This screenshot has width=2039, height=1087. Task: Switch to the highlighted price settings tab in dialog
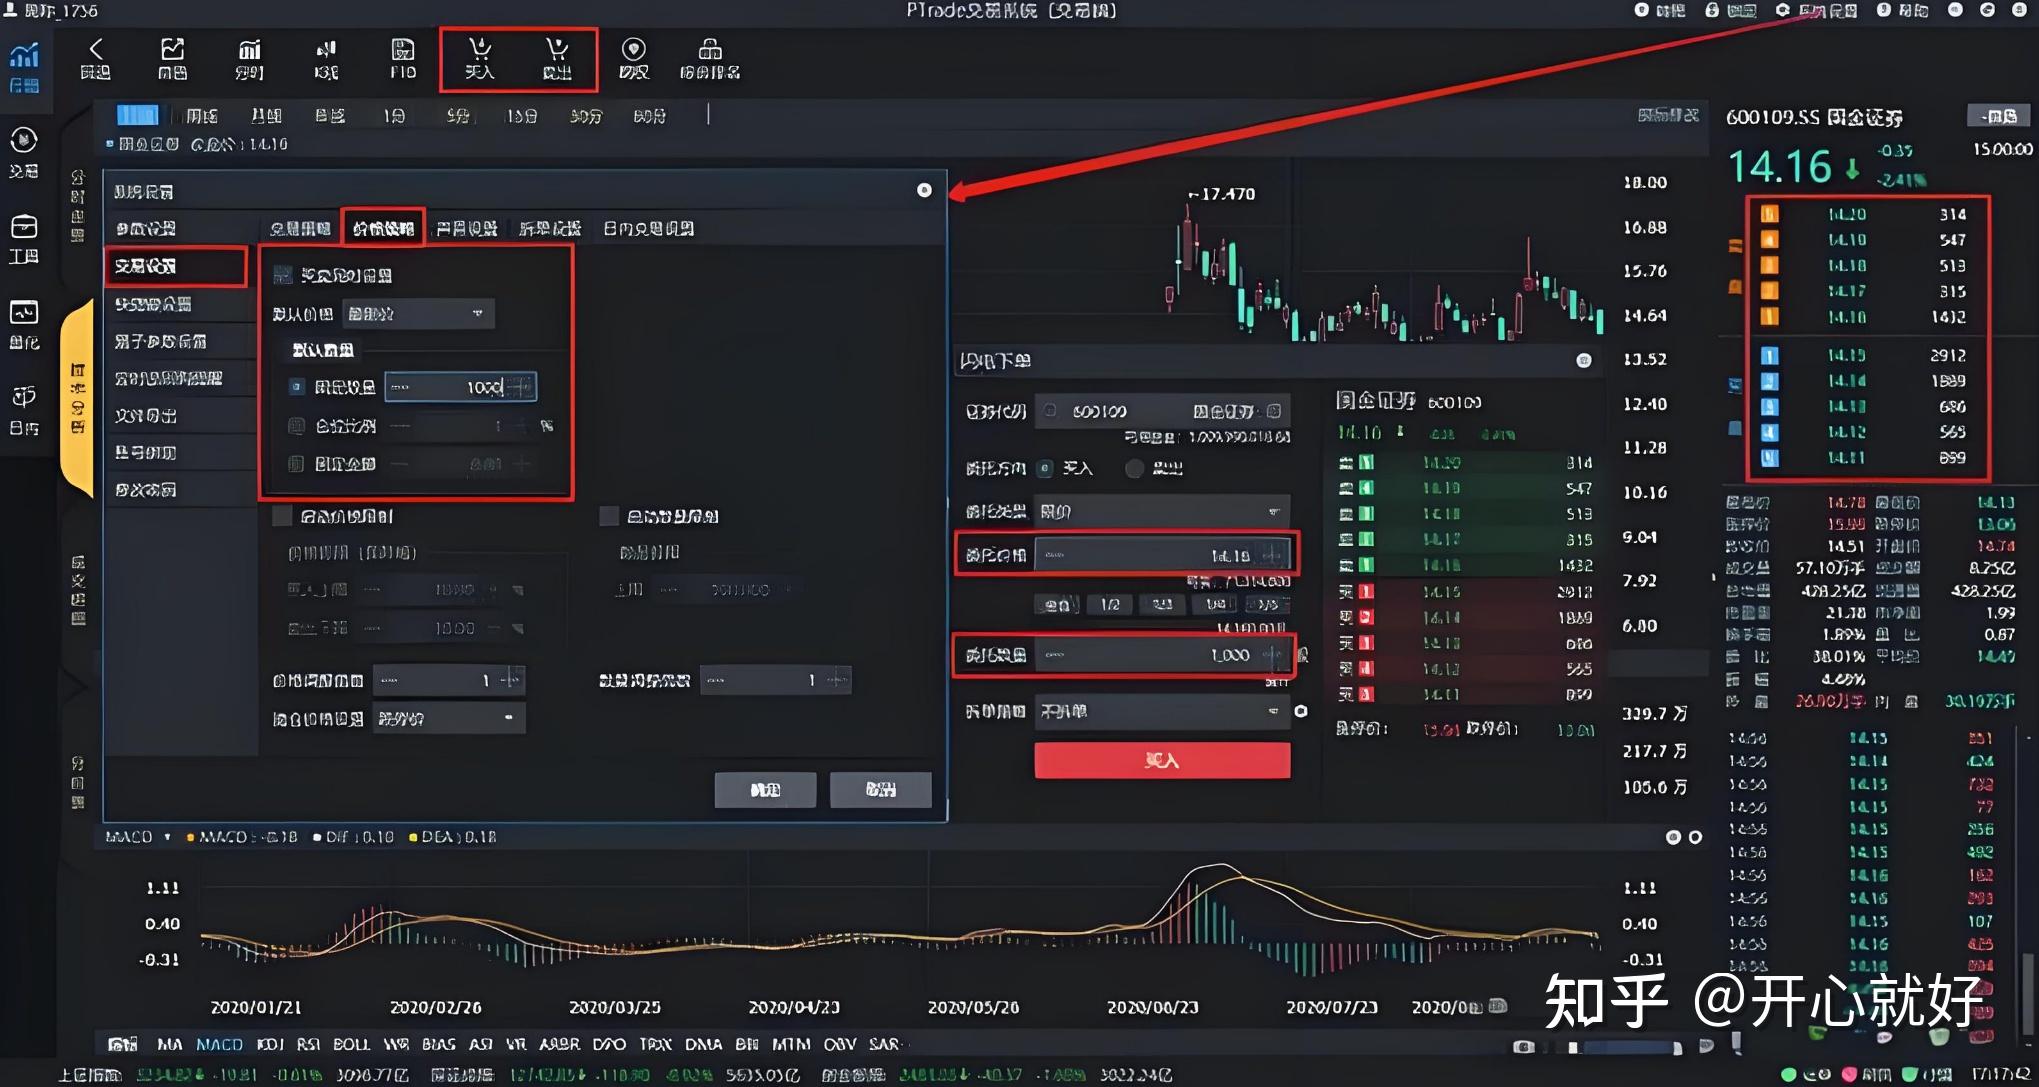[x=384, y=227]
